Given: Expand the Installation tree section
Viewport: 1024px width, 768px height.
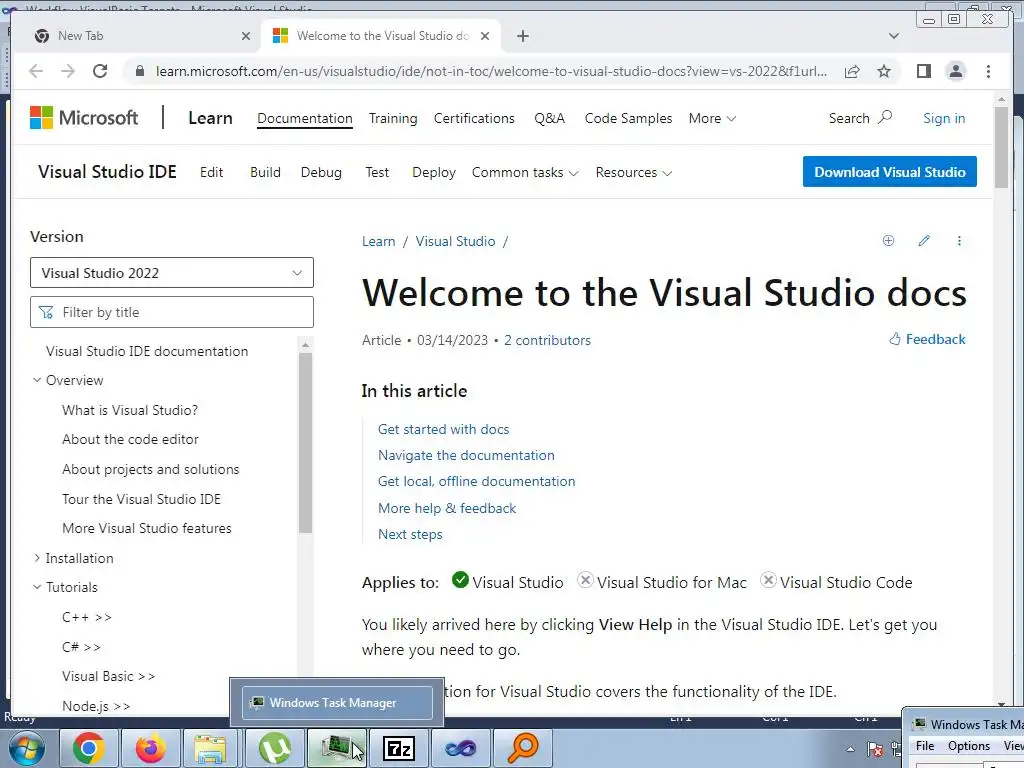Looking at the screenshot, I should tap(37, 558).
